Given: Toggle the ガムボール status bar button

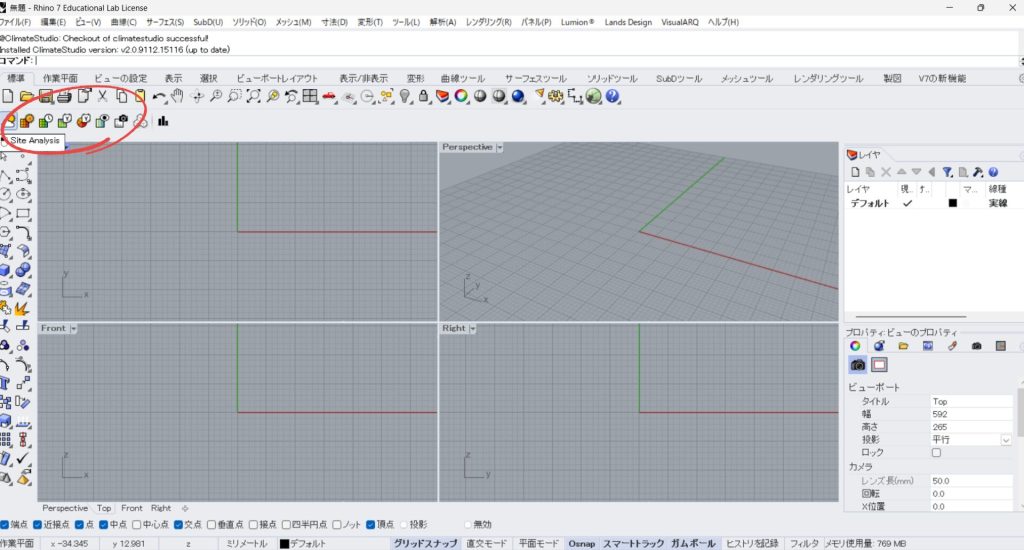Looking at the screenshot, I should coord(693,543).
